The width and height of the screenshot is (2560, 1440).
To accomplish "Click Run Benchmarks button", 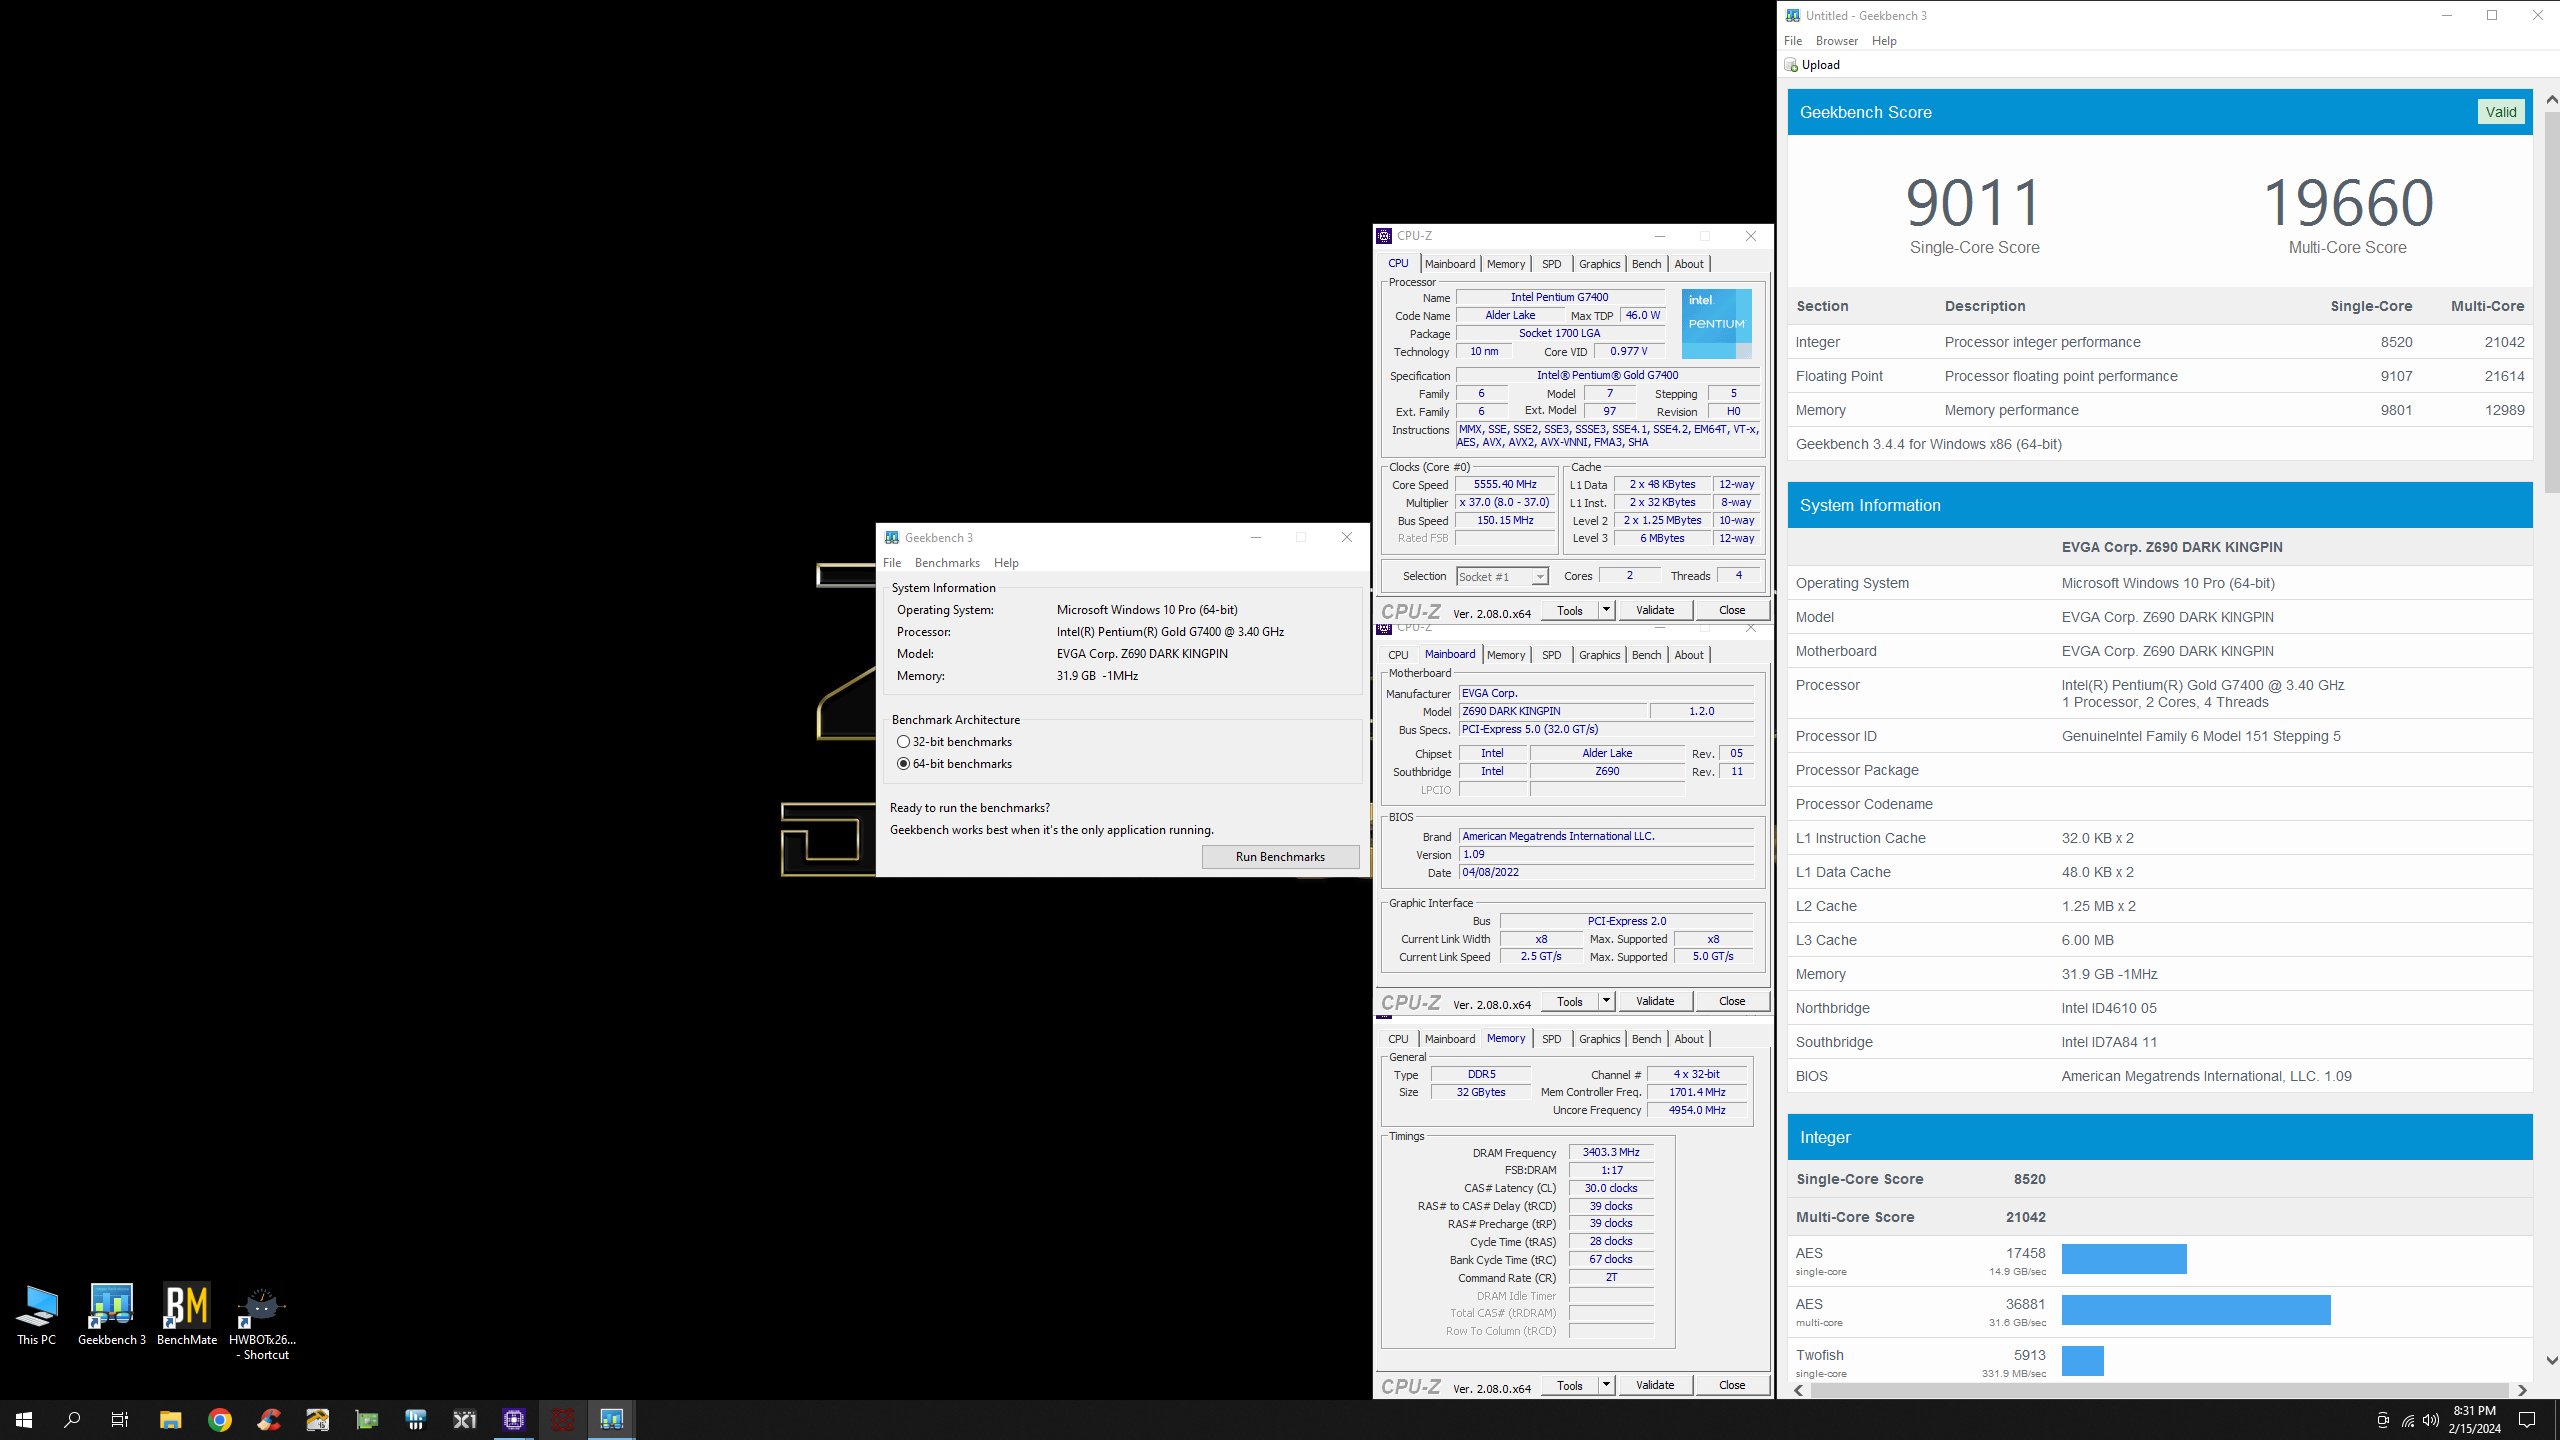I will click(x=1280, y=857).
